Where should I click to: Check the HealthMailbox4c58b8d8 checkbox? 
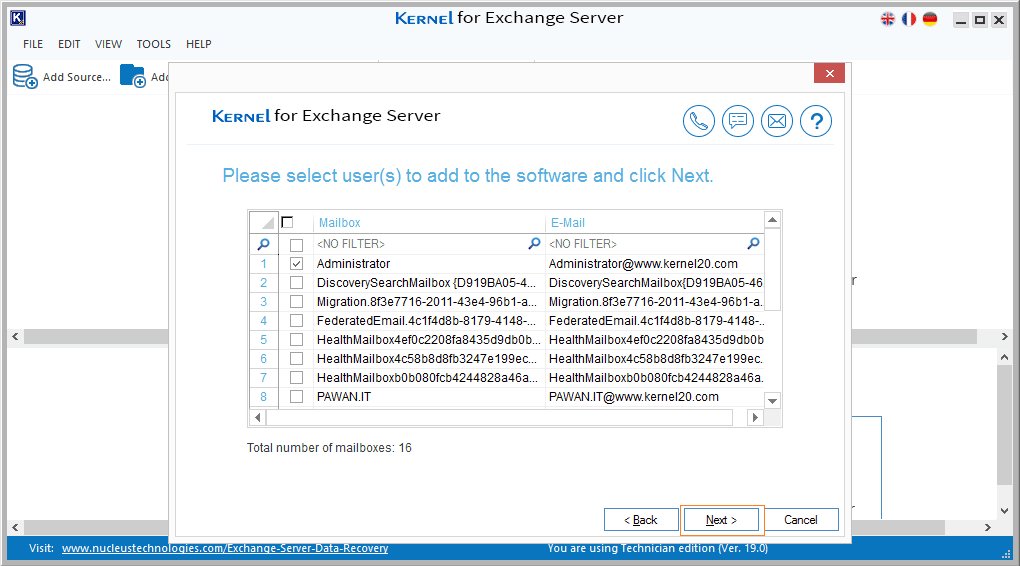click(297, 358)
